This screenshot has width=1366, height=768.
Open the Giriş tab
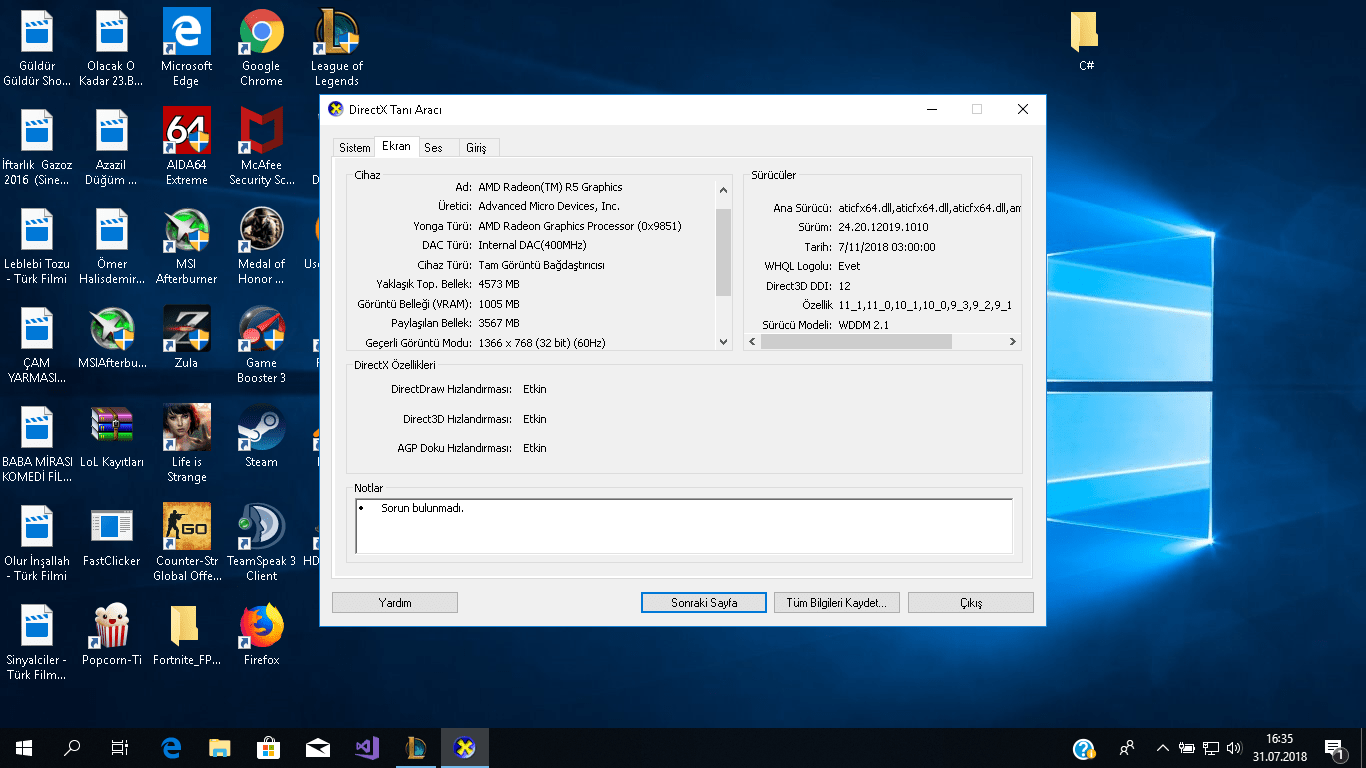[476, 148]
